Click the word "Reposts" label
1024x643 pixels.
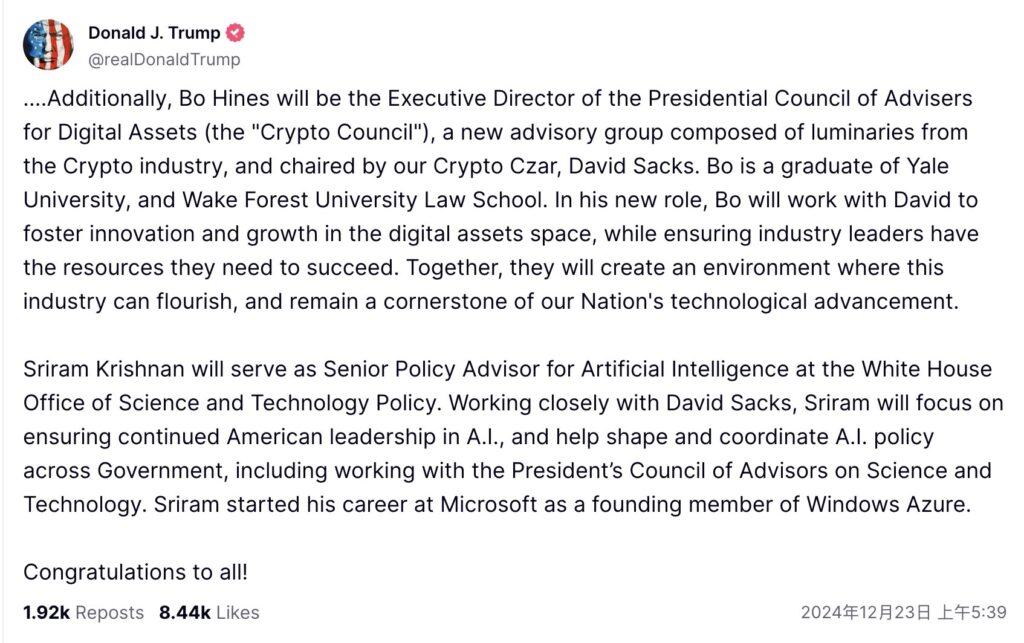[x=110, y=612]
